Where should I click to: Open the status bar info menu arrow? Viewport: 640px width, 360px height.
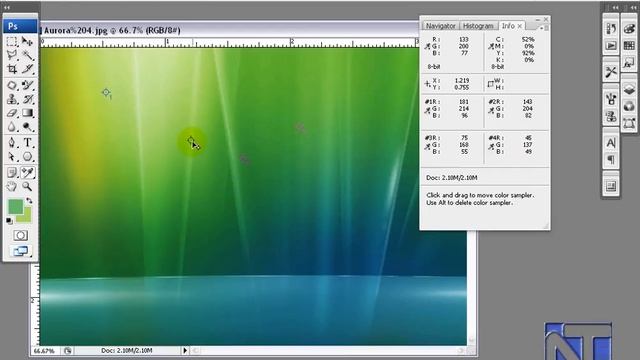point(185,350)
